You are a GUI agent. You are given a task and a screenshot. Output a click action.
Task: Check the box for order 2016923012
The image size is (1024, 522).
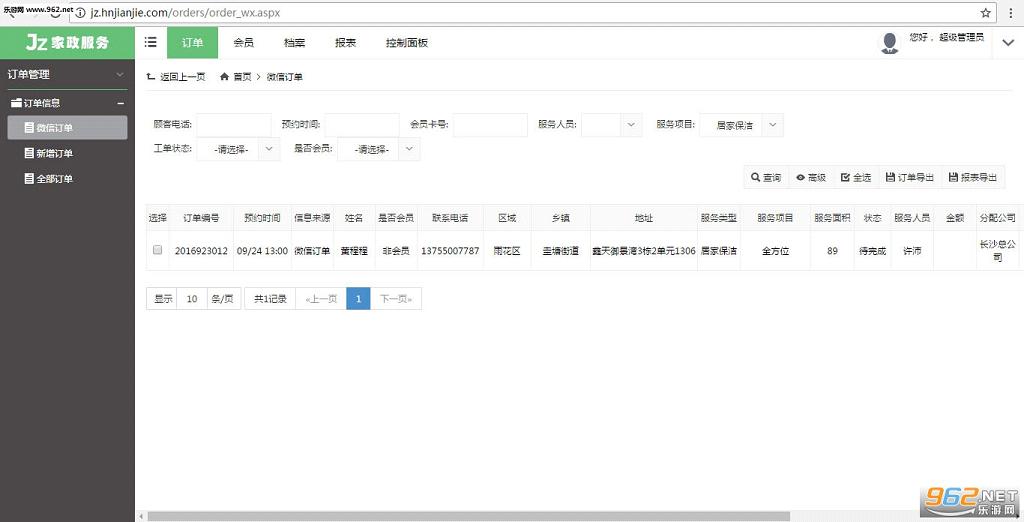click(157, 250)
